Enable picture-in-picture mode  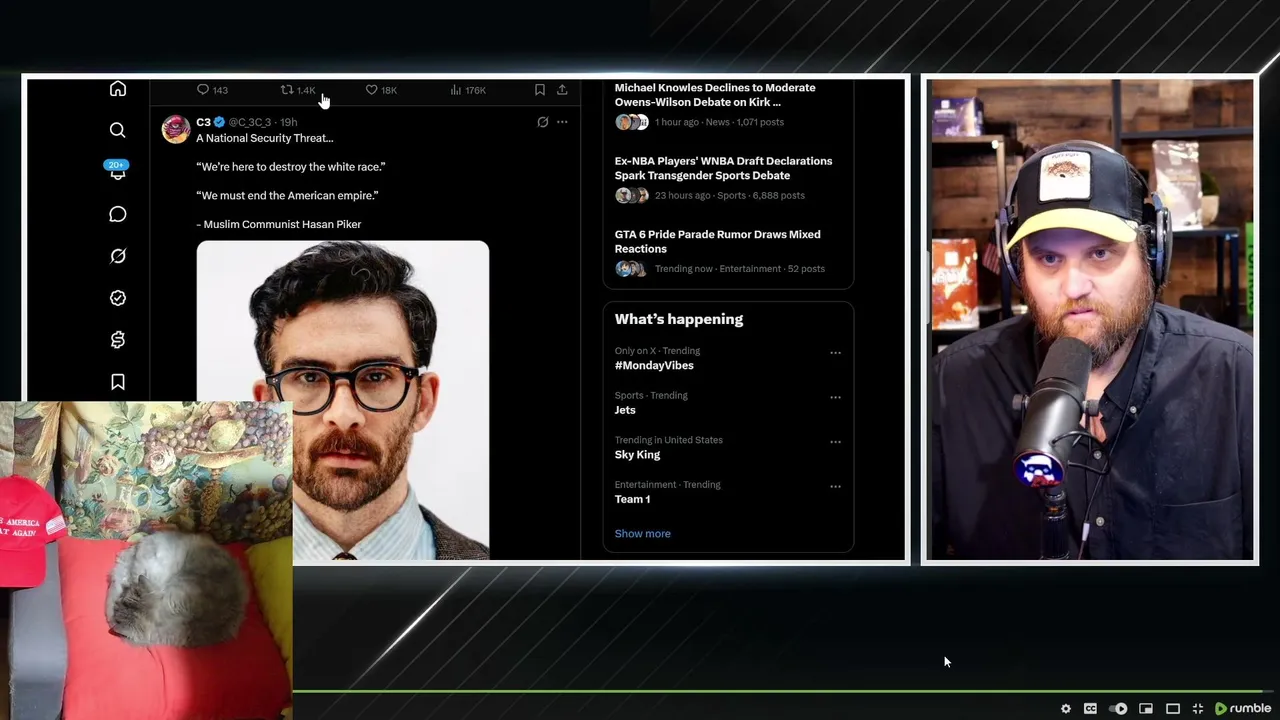point(1146,709)
